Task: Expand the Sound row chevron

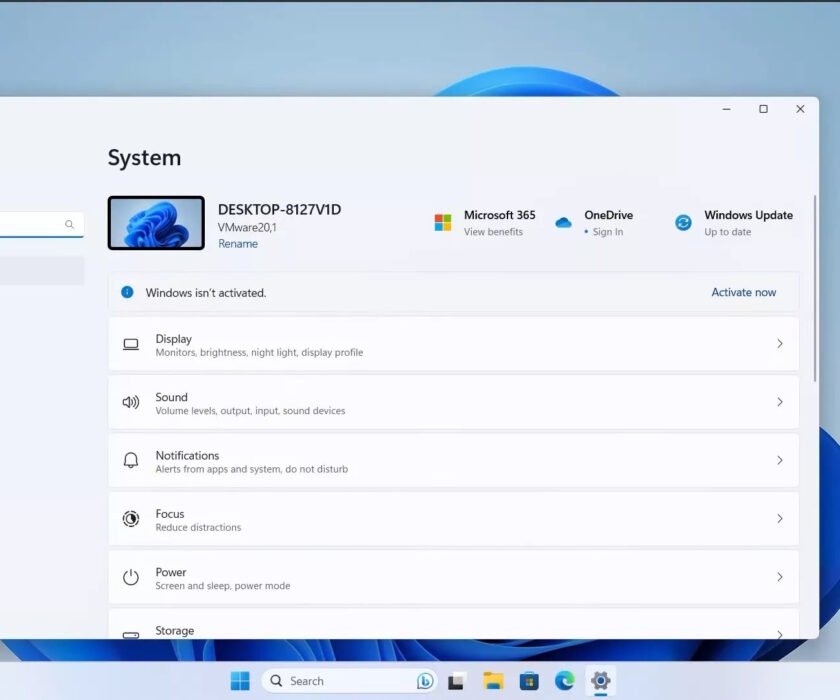Action: [779, 402]
